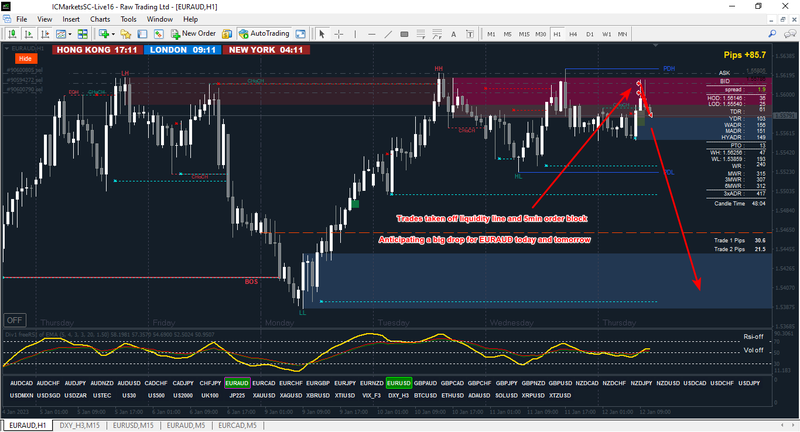Open the tile windows icon
Image resolution: width=800 pixels, height=432 pixels.
82,34
